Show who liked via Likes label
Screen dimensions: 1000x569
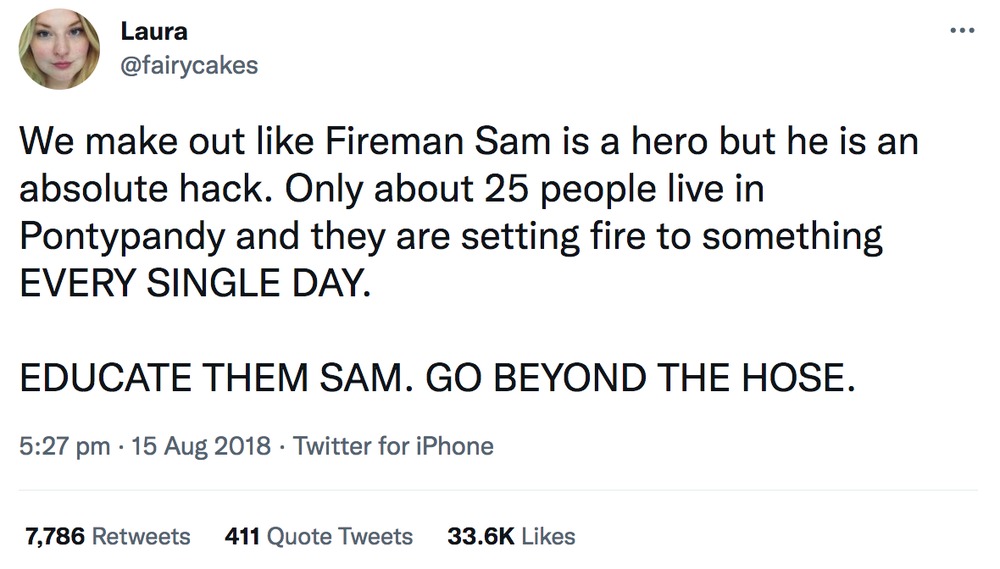[x=548, y=536]
